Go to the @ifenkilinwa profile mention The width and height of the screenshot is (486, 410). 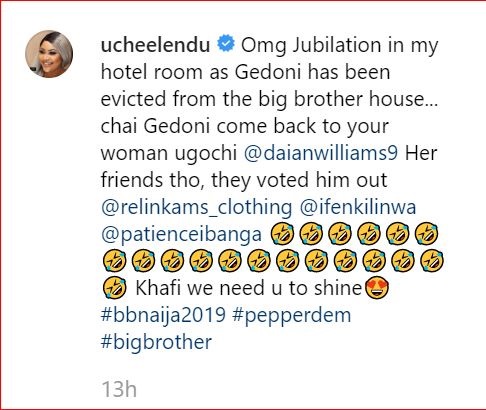pyautogui.click(x=358, y=207)
